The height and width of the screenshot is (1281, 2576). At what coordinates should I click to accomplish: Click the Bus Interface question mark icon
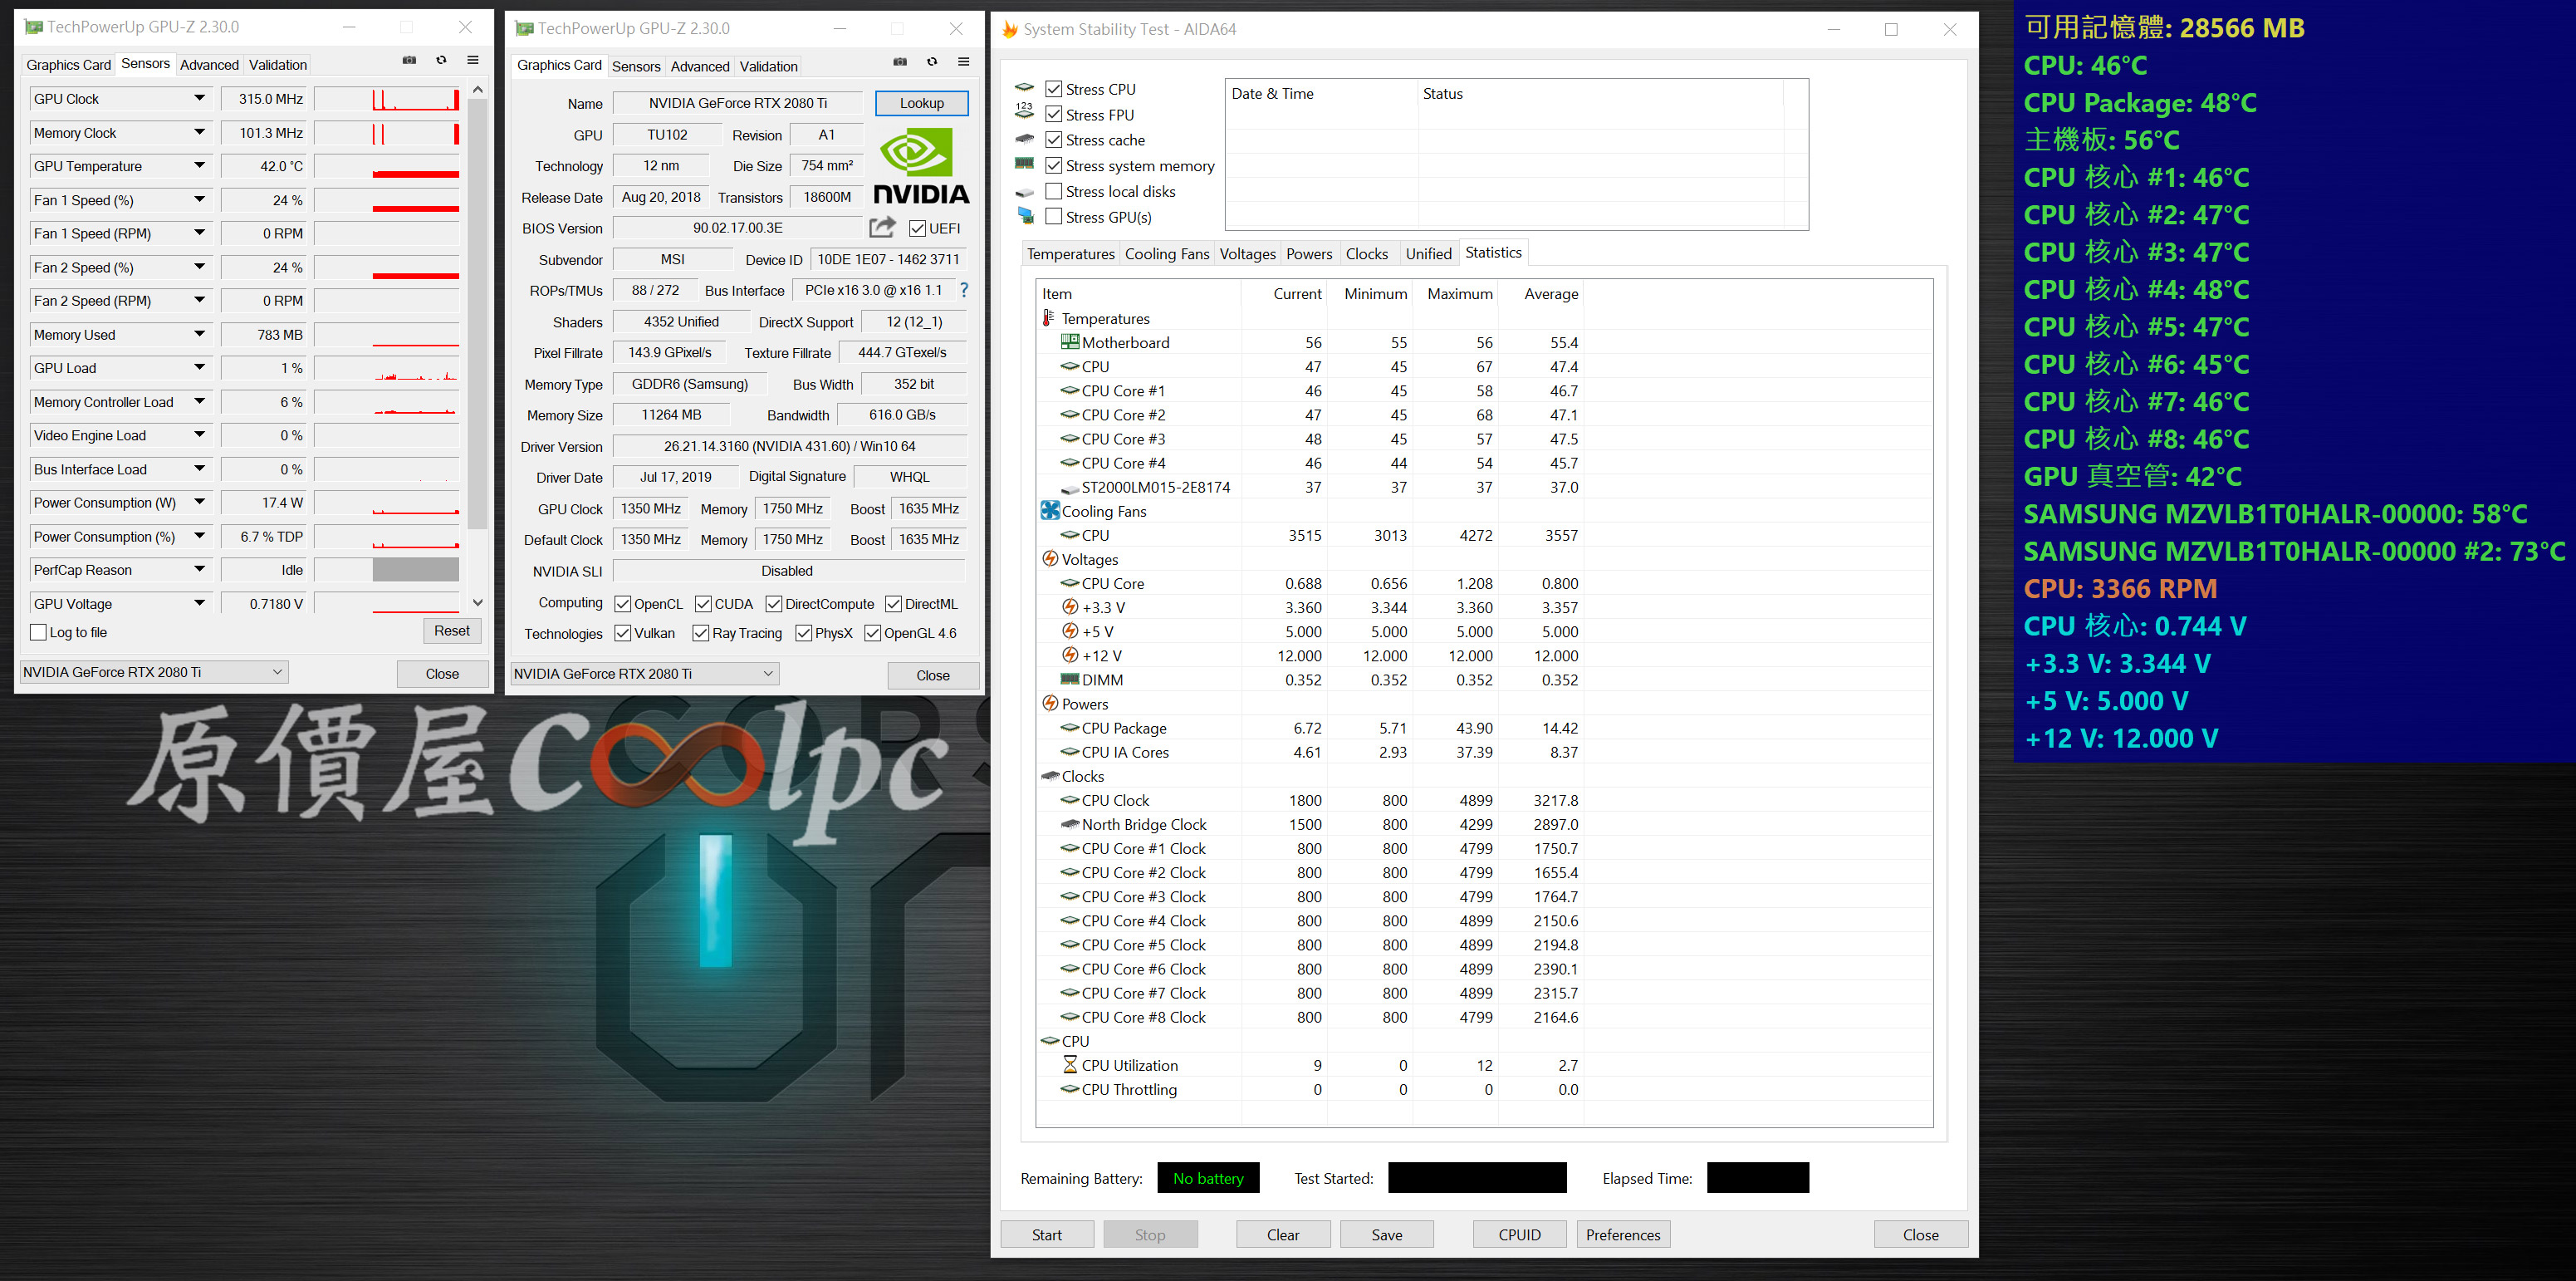point(964,290)
